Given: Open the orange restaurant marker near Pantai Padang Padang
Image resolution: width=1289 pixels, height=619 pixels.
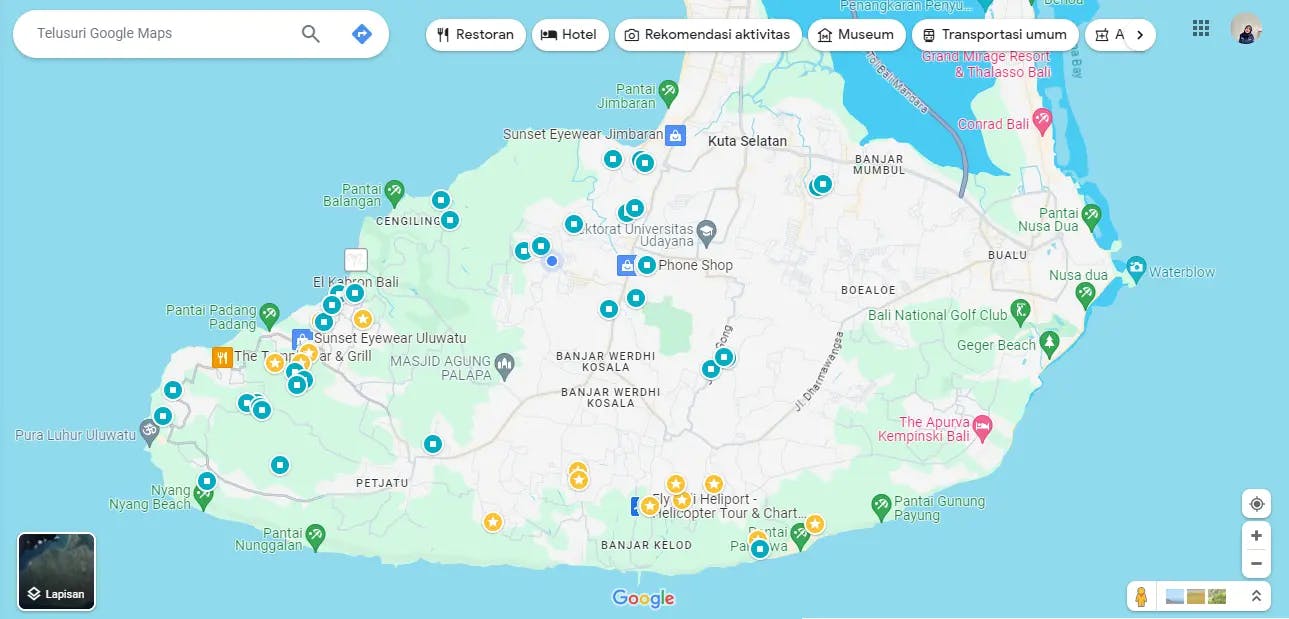Looking at the screenshot, I should [222, 356].
